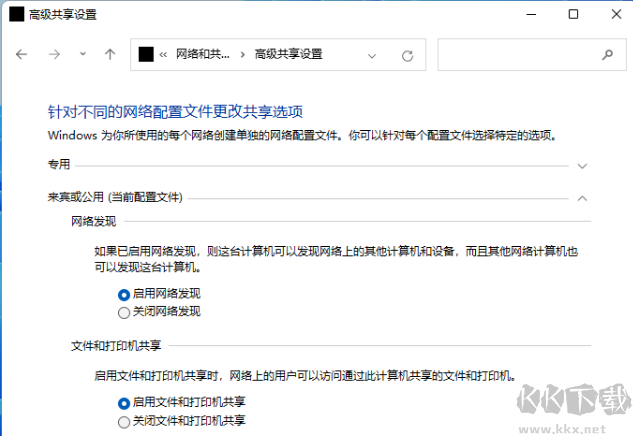Image resolution: width=633 pixels, height=436 pixels.
Task: Click the search magnifier icon
Action: point(607,54)
